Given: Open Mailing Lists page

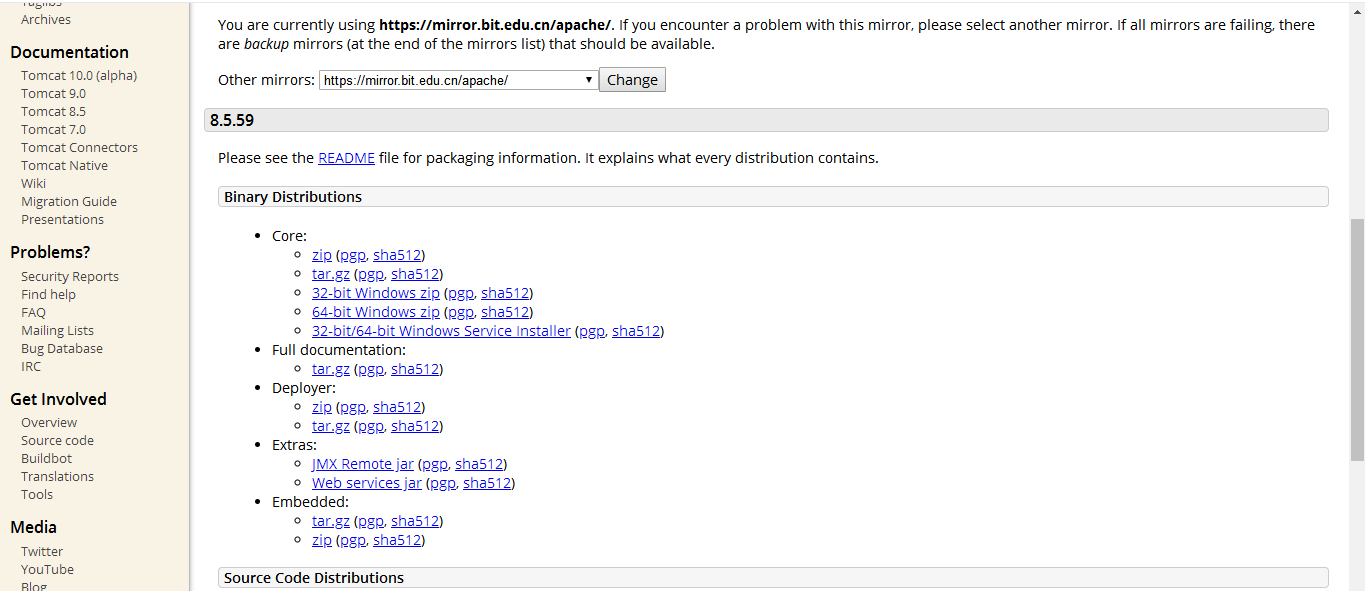Looking at the screenshot, I should click(57, 330).
